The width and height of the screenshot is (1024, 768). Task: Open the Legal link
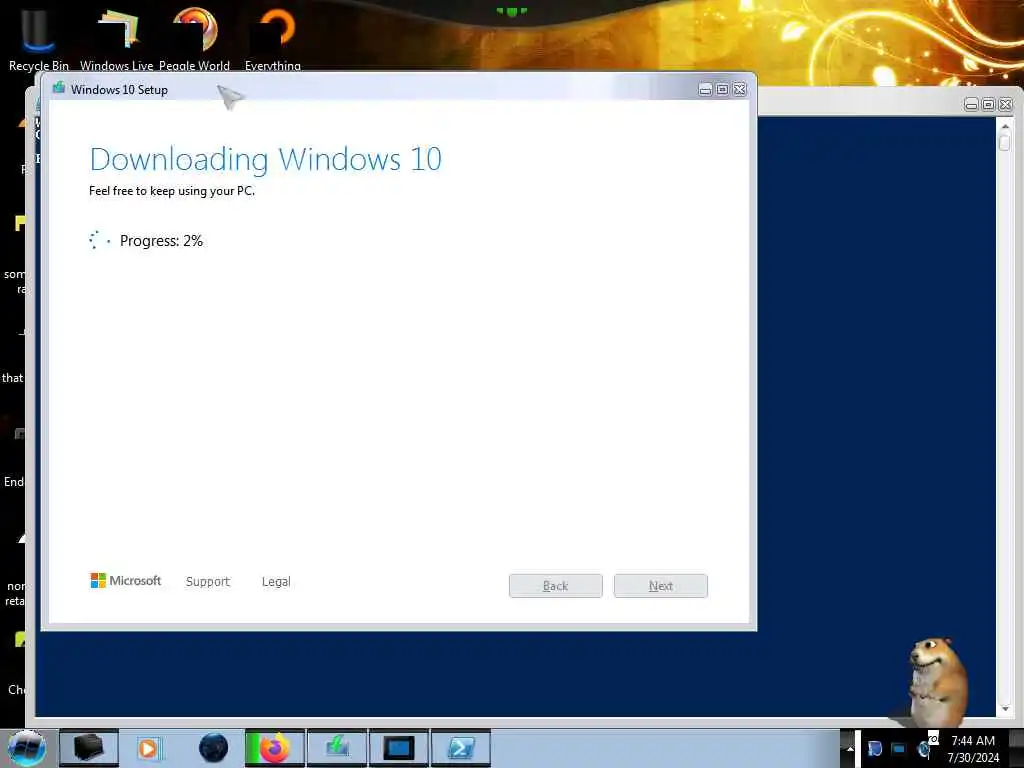tap(276, 581)
